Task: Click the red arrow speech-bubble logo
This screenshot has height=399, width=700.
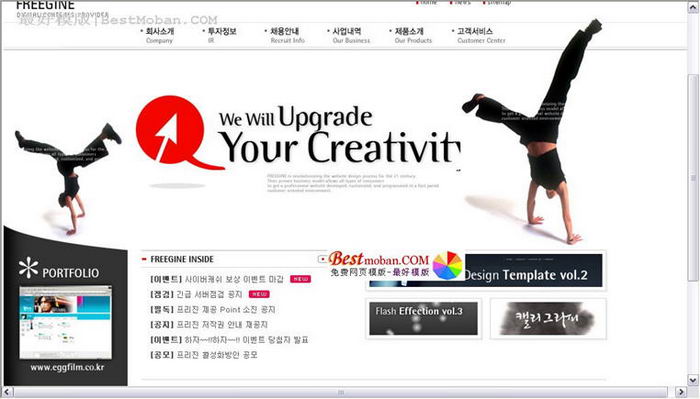Action: [174, 133]
